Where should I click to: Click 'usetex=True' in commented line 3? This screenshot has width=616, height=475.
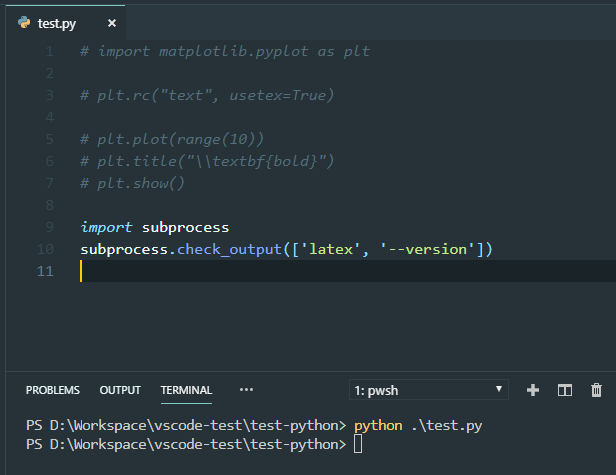coord(278,95)
